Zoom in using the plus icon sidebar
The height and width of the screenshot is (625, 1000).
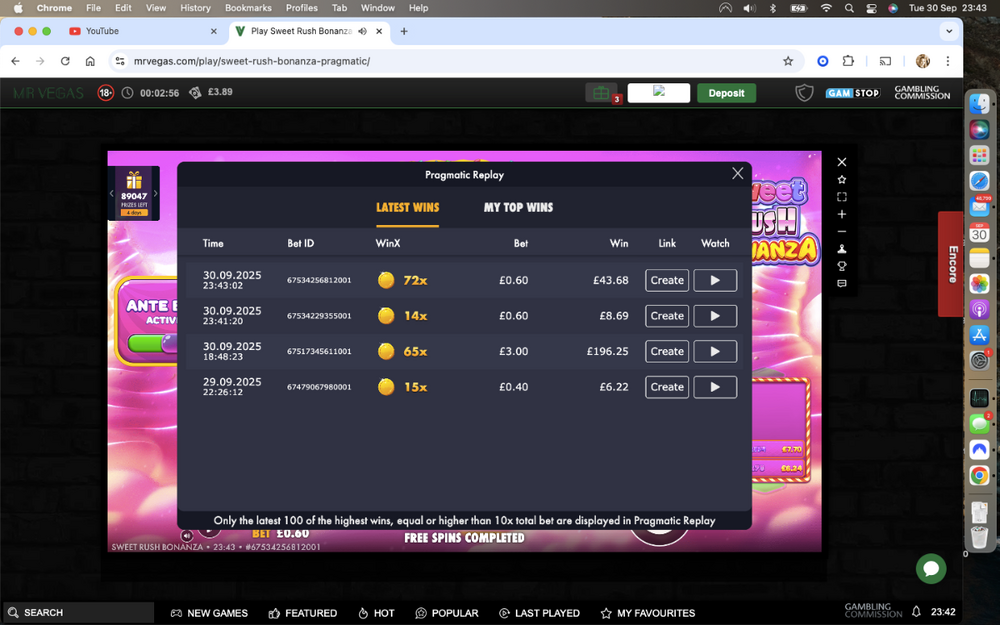(842, 215)
